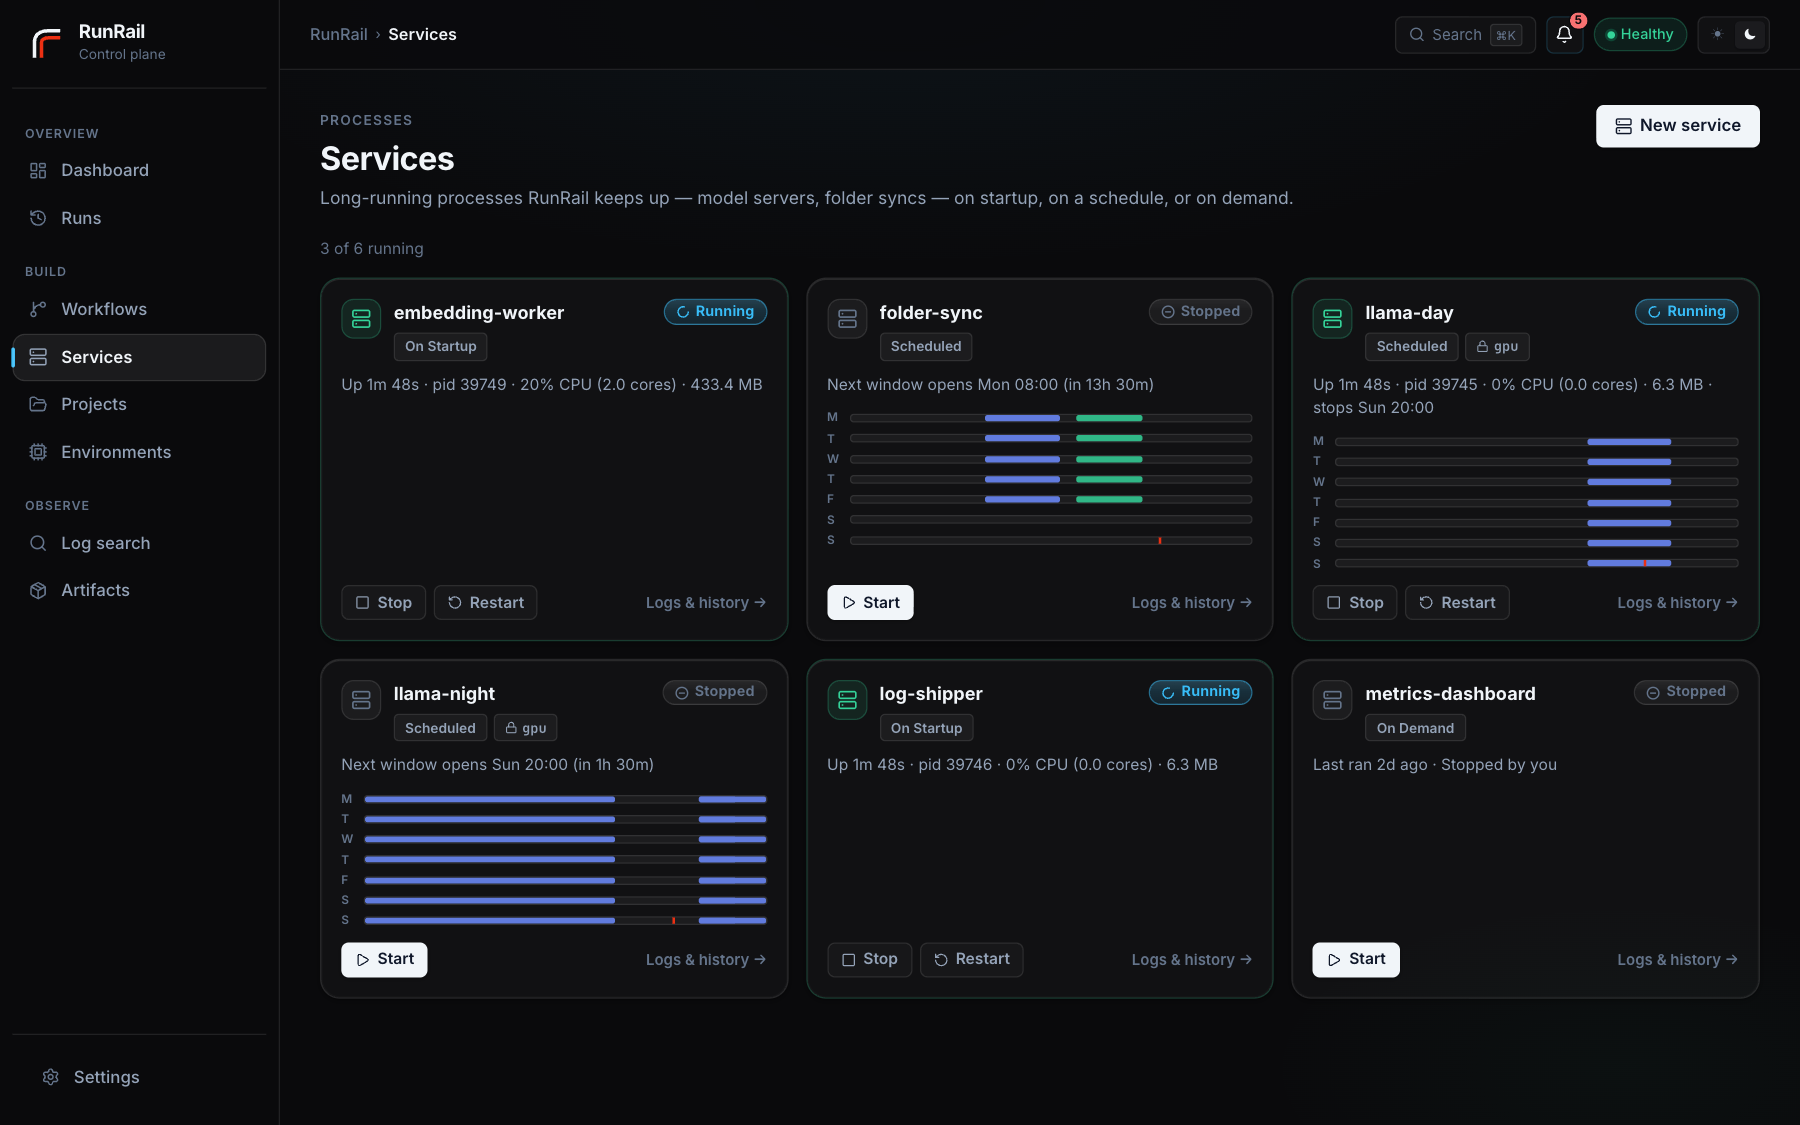View metrics-dashboard Logs & history

click(x=1677, y=960)
